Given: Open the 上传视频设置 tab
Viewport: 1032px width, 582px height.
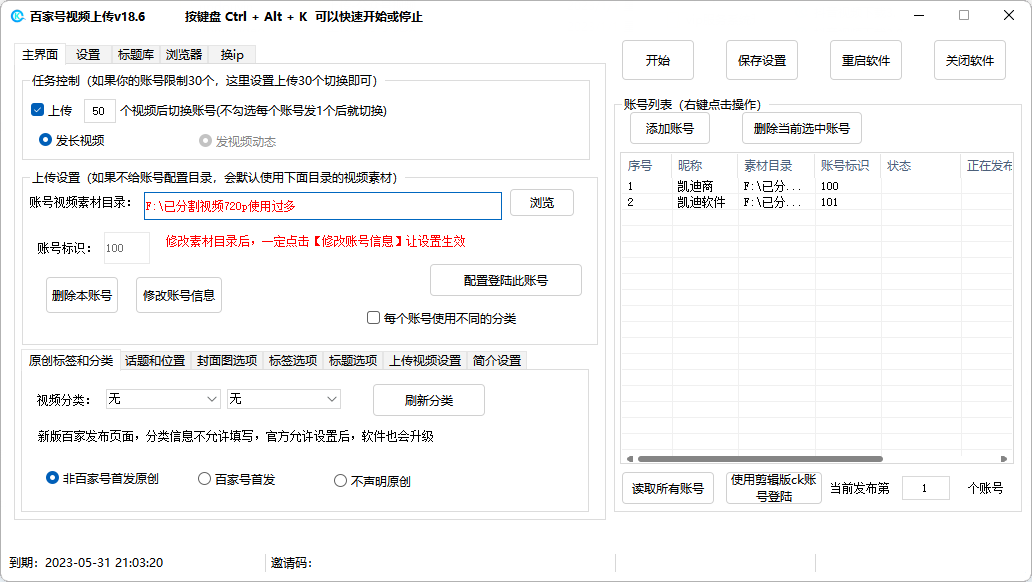Looking at the screenshot, I should coord(425,361).
